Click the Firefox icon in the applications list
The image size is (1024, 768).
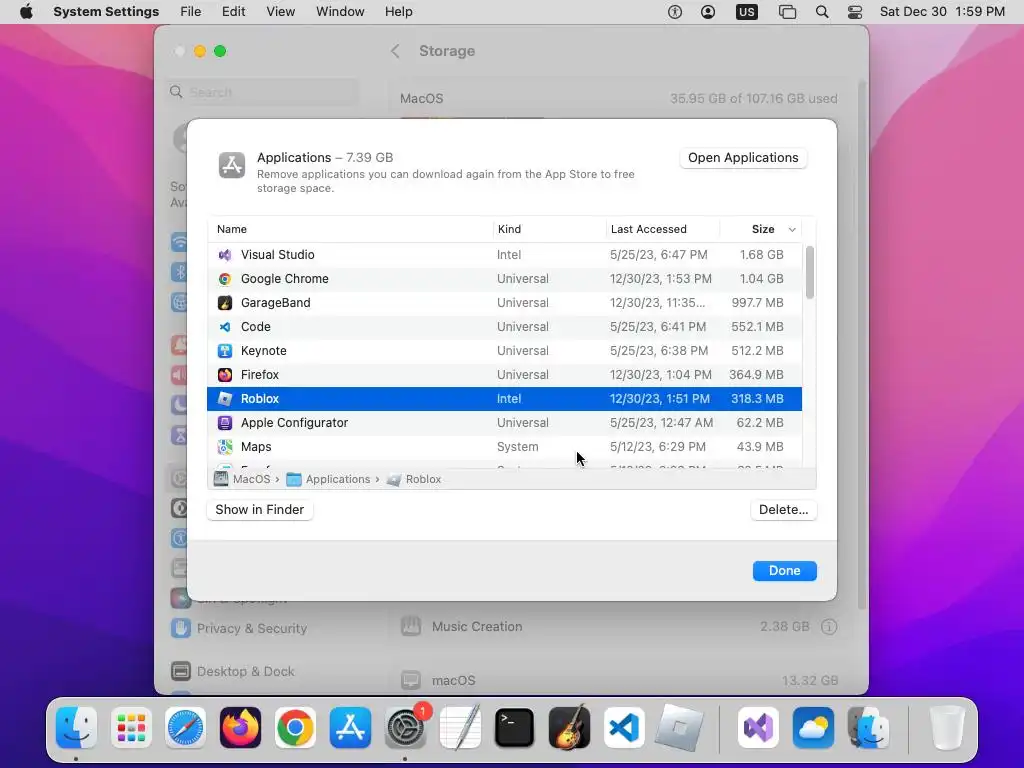tap(225, 375)
